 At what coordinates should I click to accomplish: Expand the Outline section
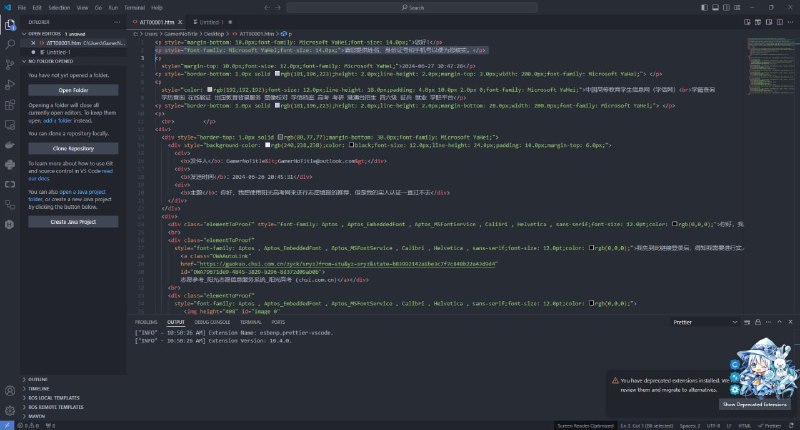[40, 379]
